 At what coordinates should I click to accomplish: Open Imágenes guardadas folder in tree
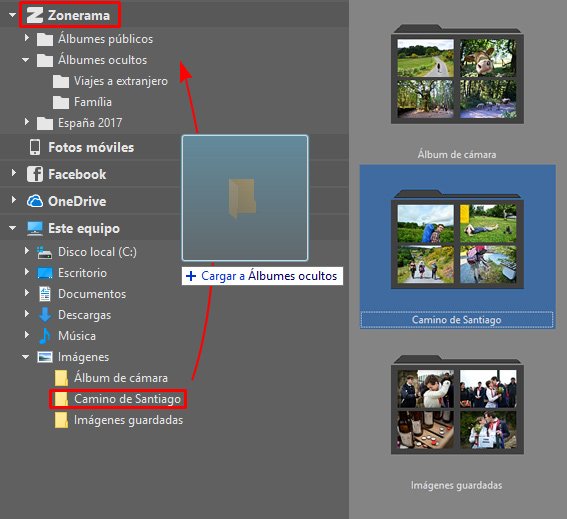coord(119,420)
